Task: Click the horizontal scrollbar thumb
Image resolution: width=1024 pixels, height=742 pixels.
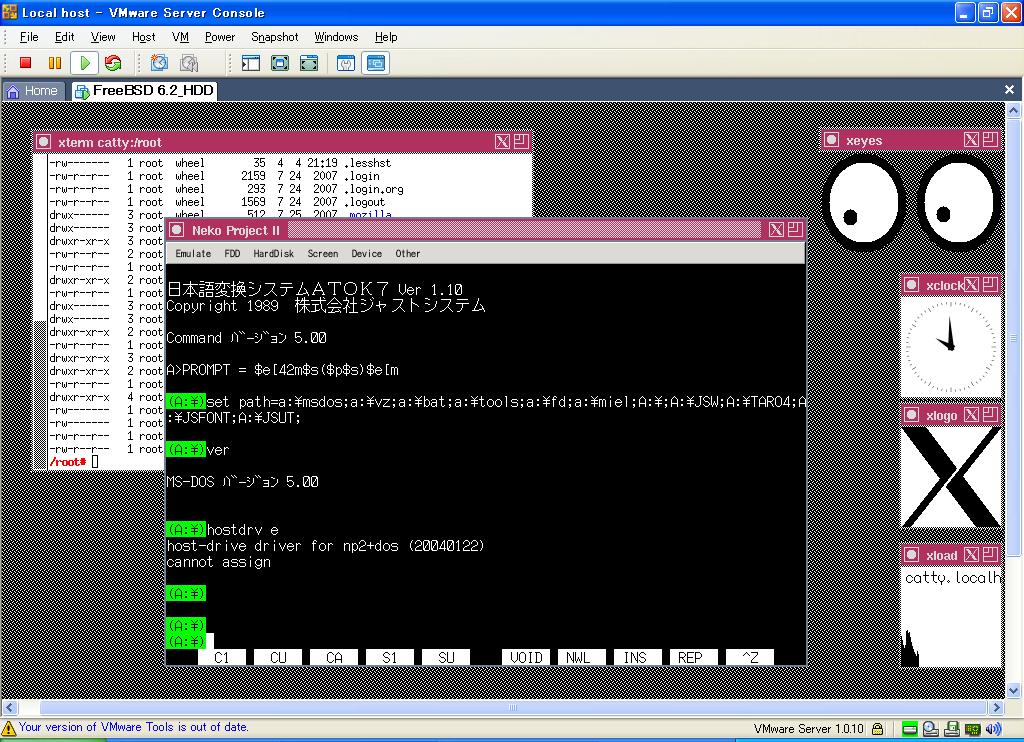Action: coord(513,707)
